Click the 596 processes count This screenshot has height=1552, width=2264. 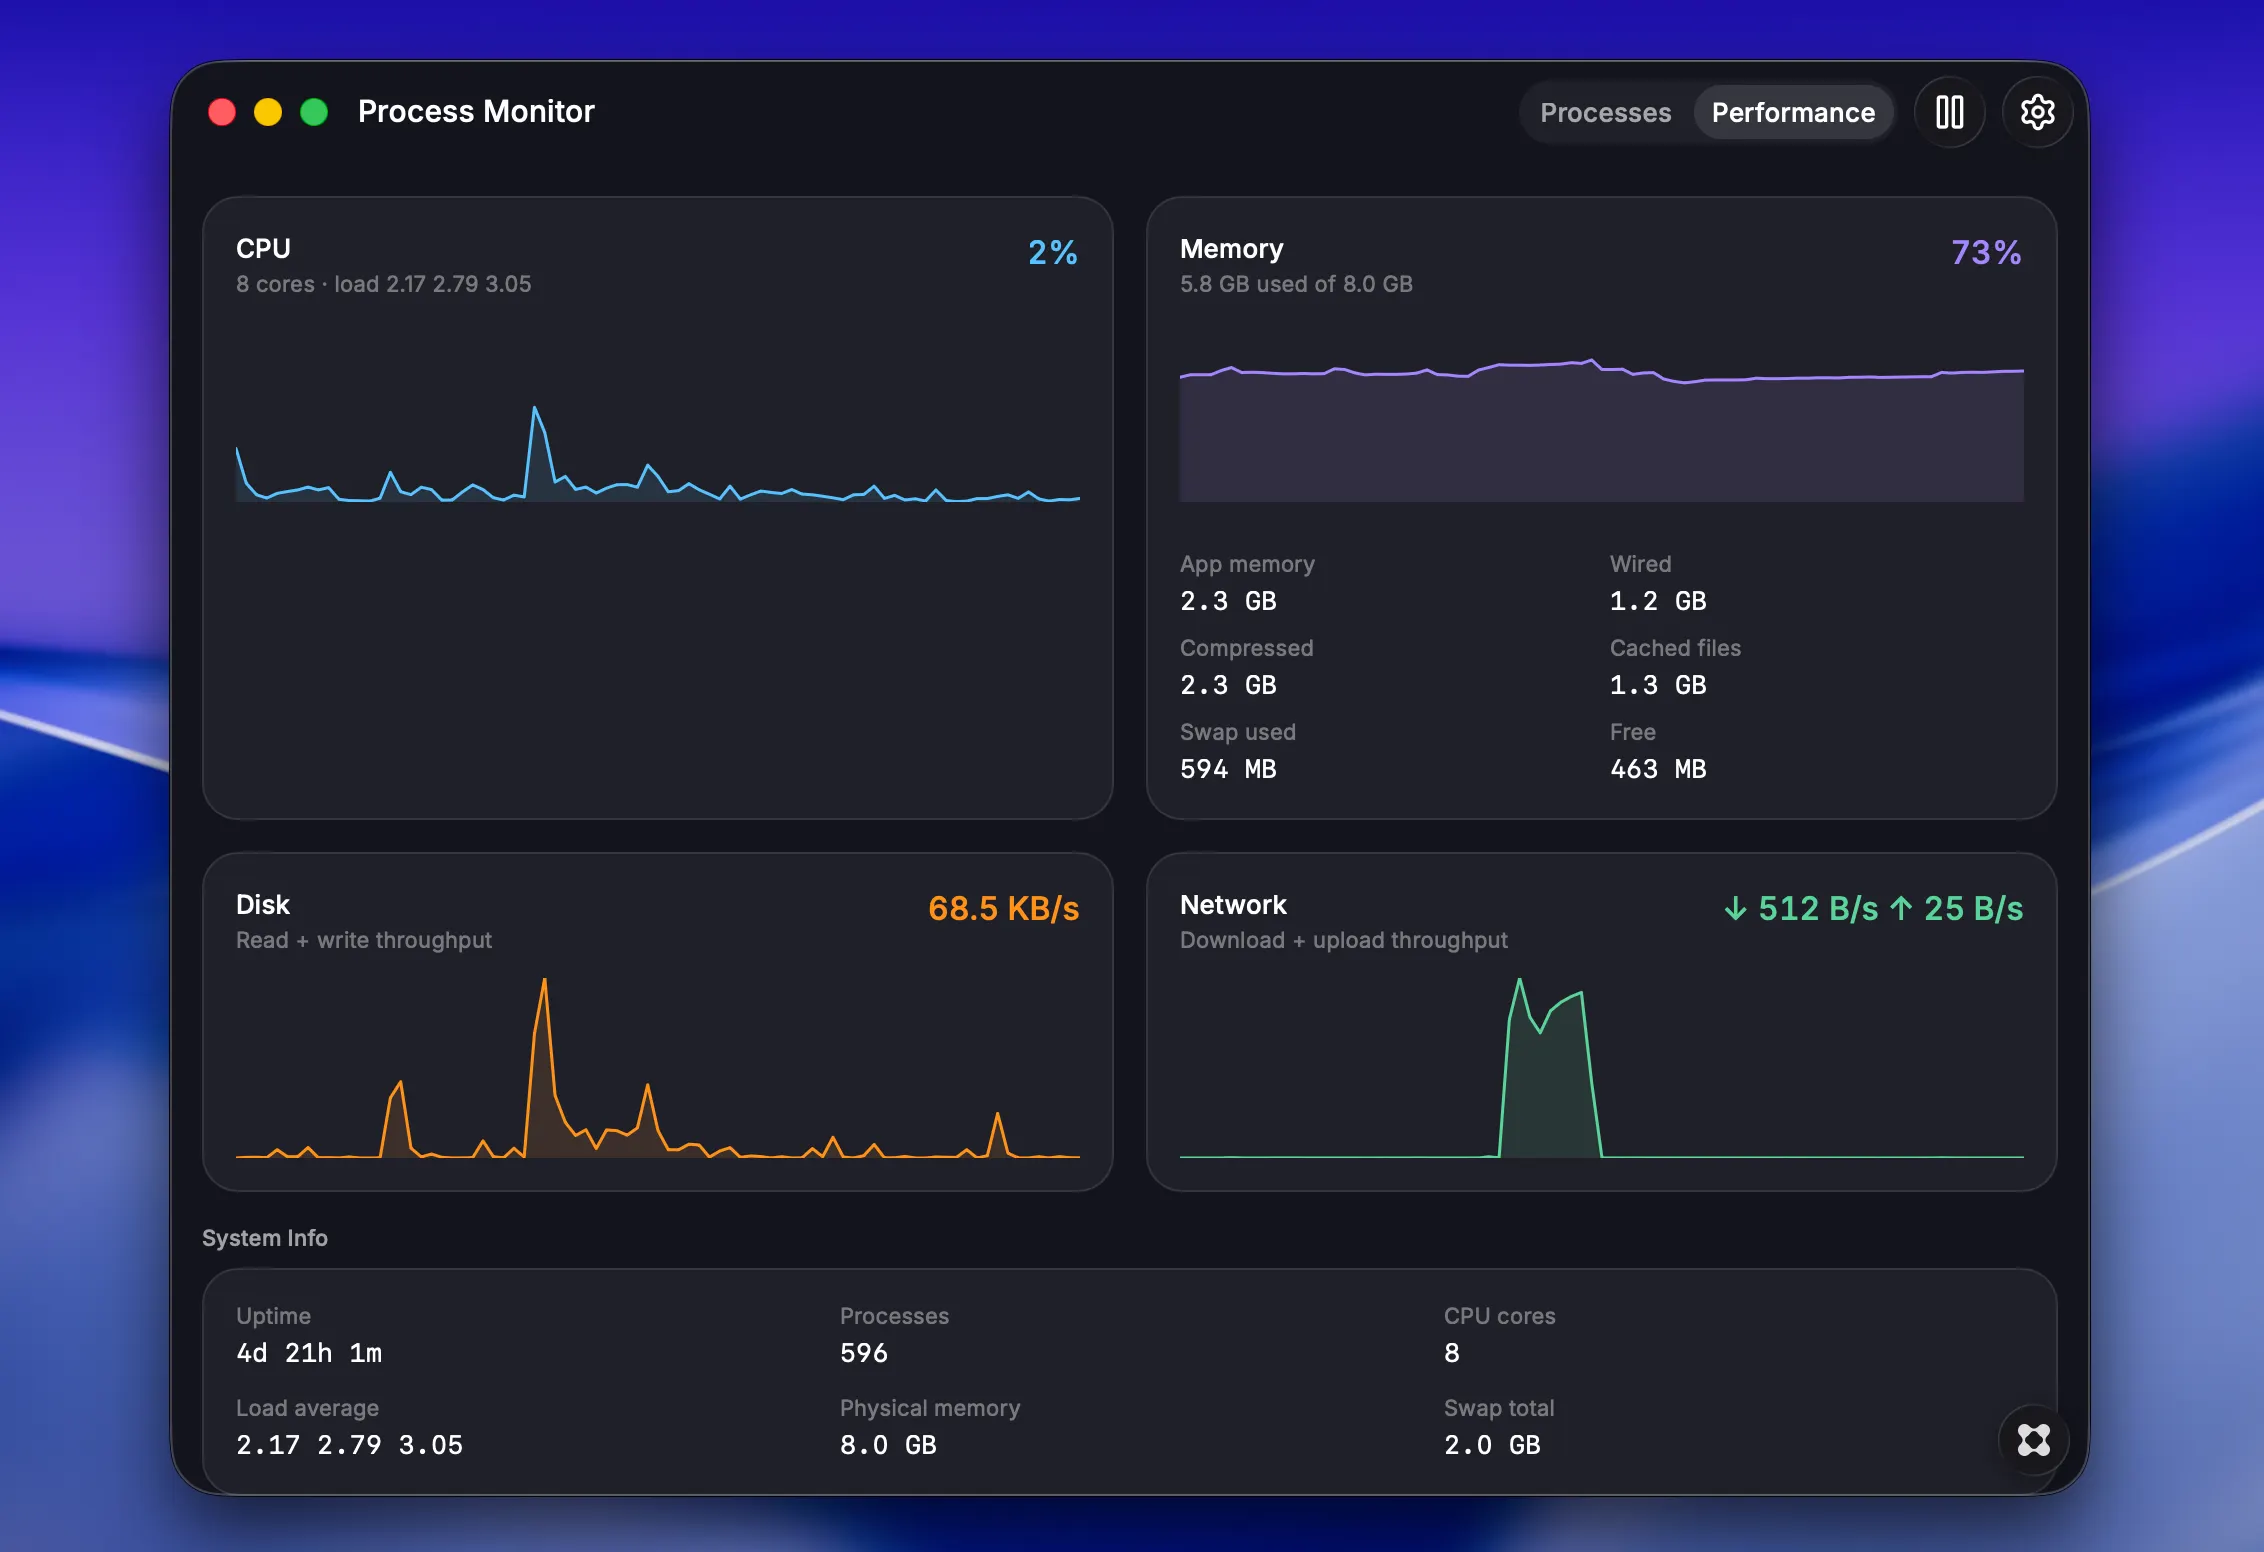(x=864, y=1353)
